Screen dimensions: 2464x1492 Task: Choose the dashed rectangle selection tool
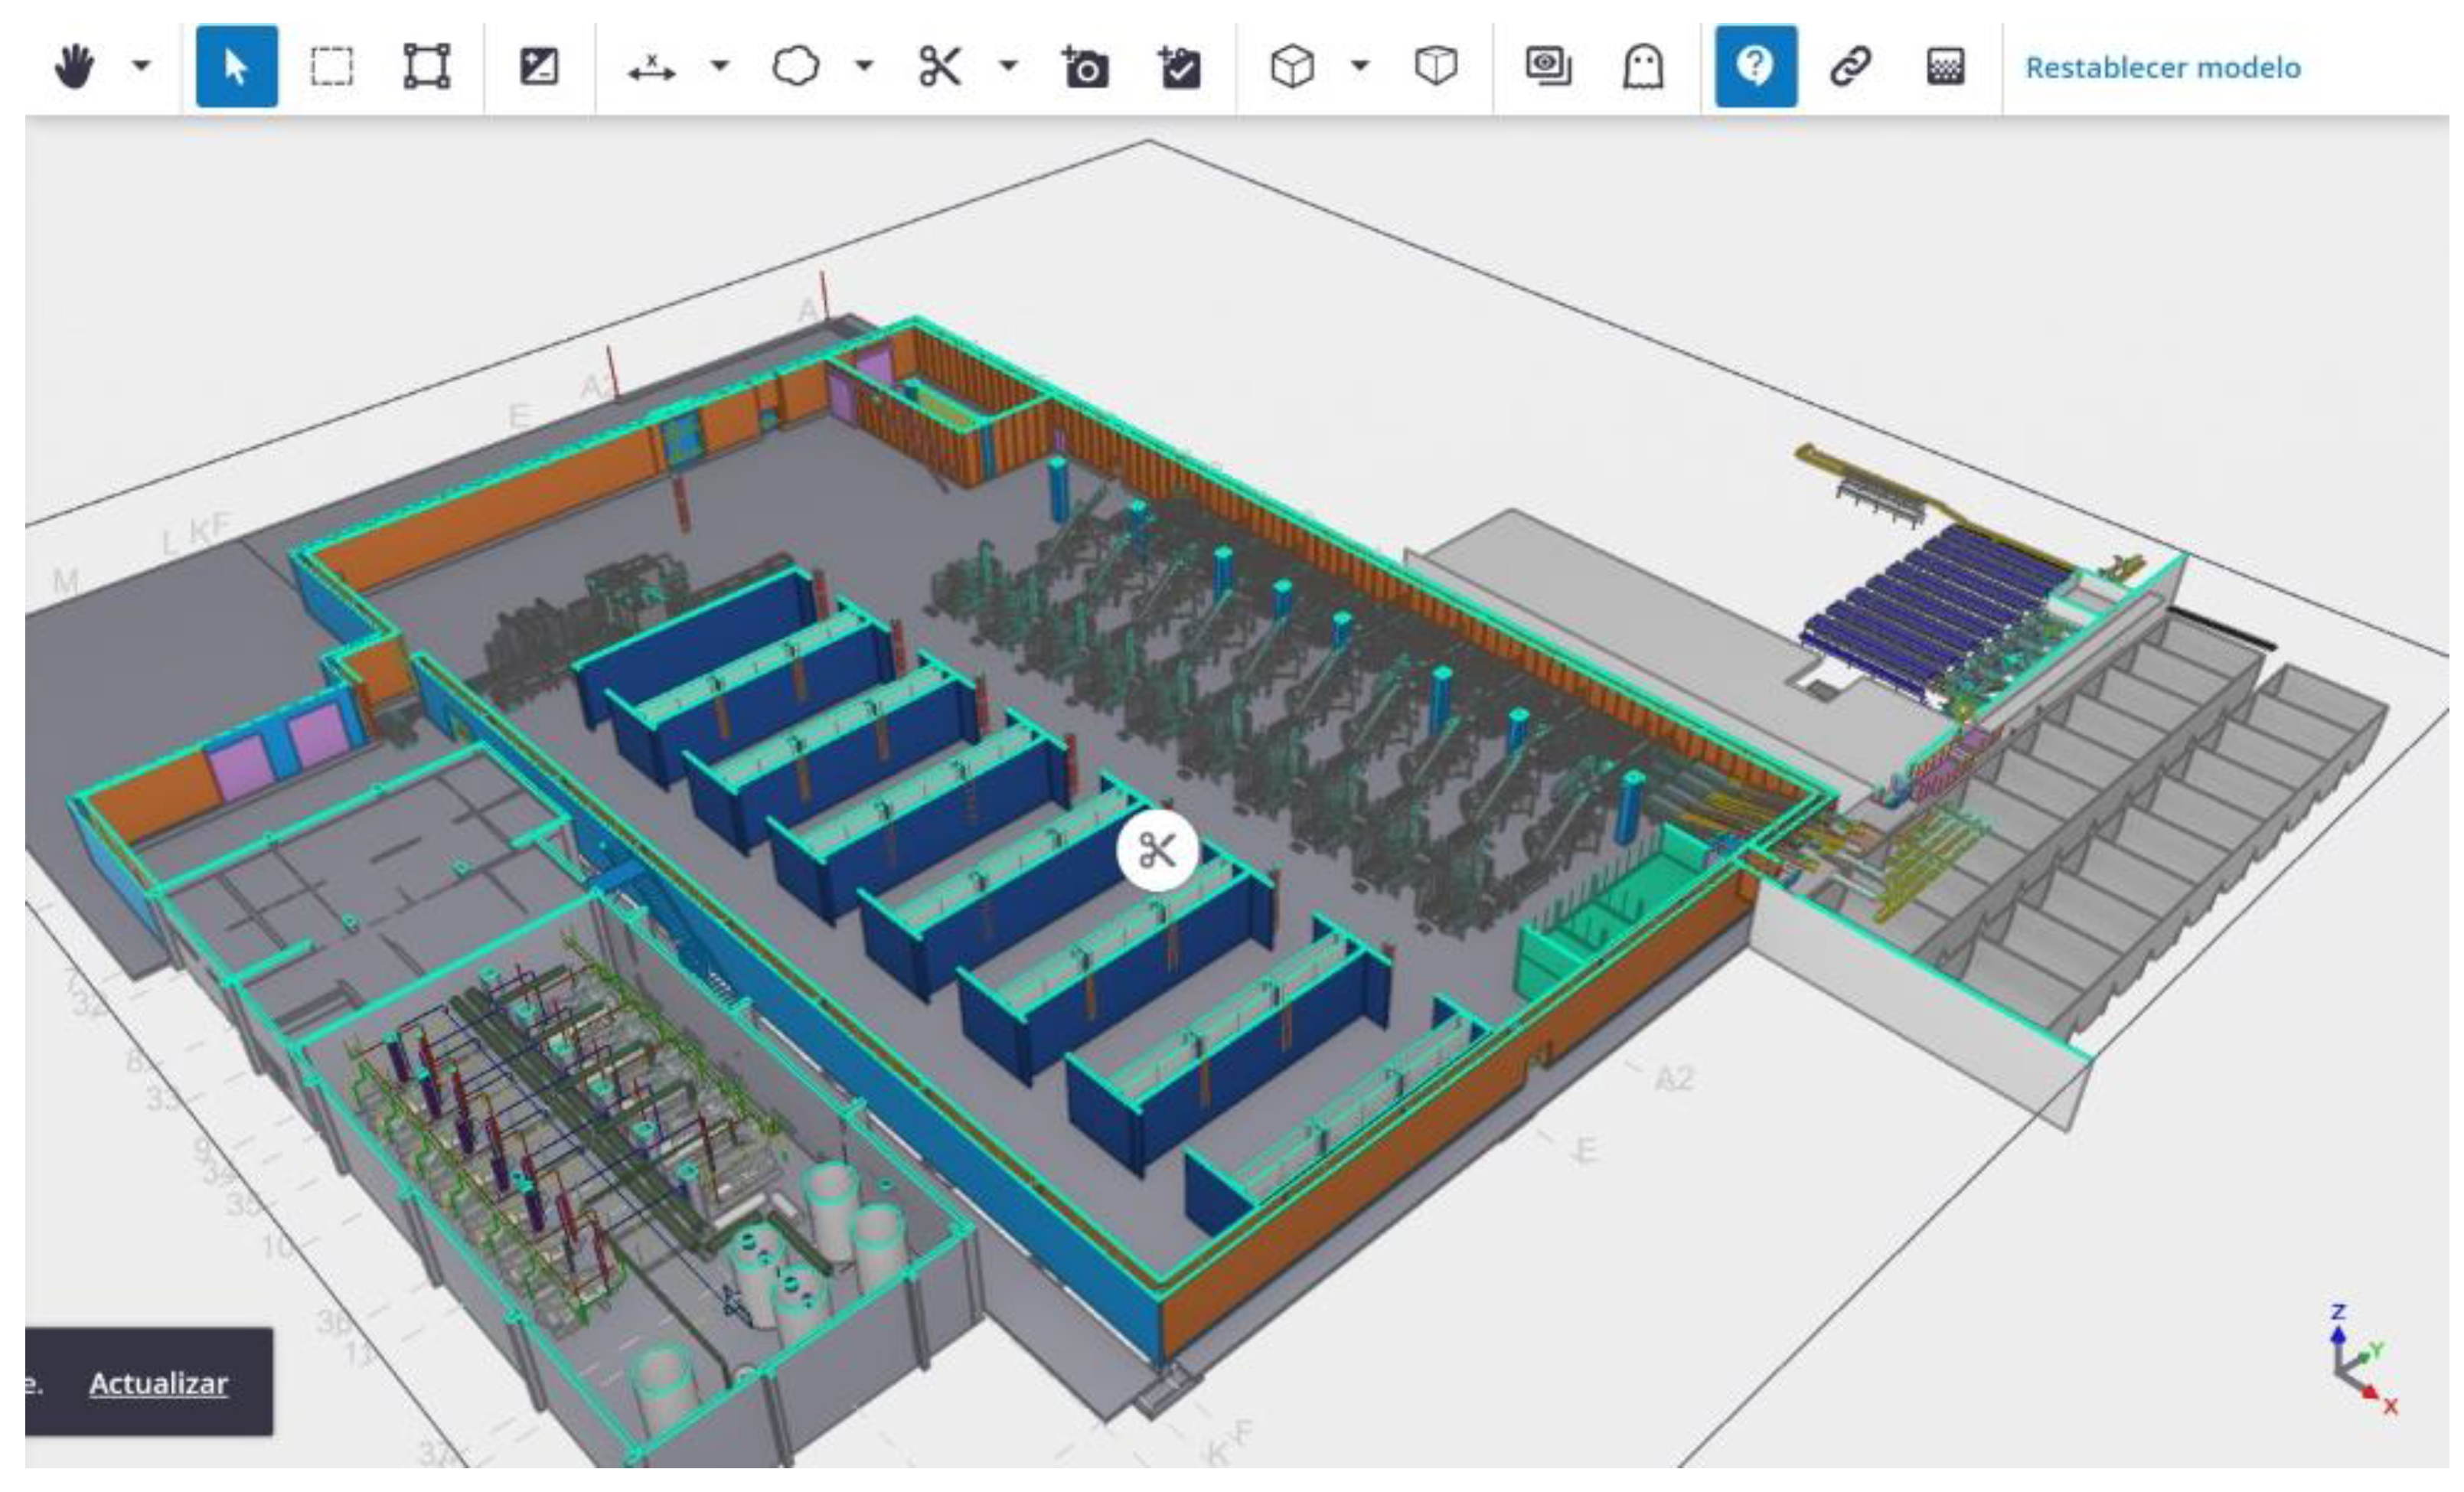coord(331,67)
